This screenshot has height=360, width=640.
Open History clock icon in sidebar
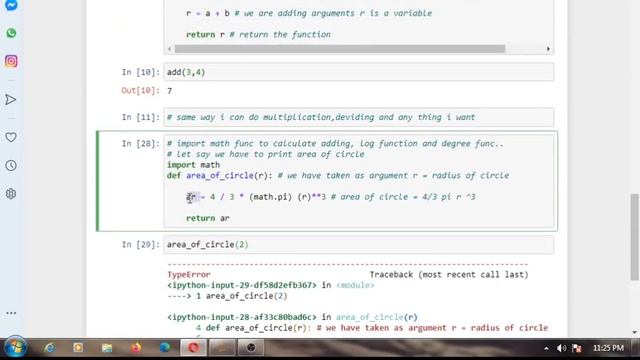coord(11,165)
